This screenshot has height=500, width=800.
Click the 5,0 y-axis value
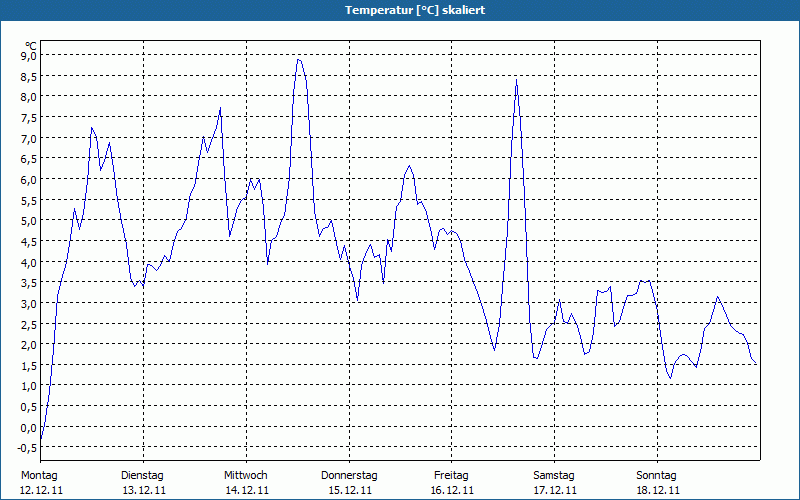(28, 220)
